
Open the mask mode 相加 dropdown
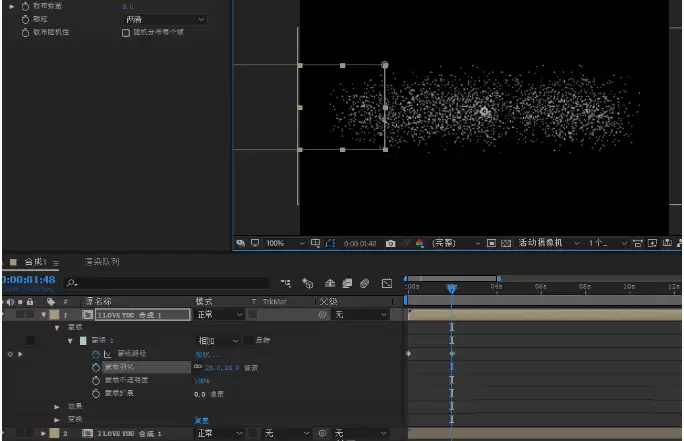tap(218, 341)
